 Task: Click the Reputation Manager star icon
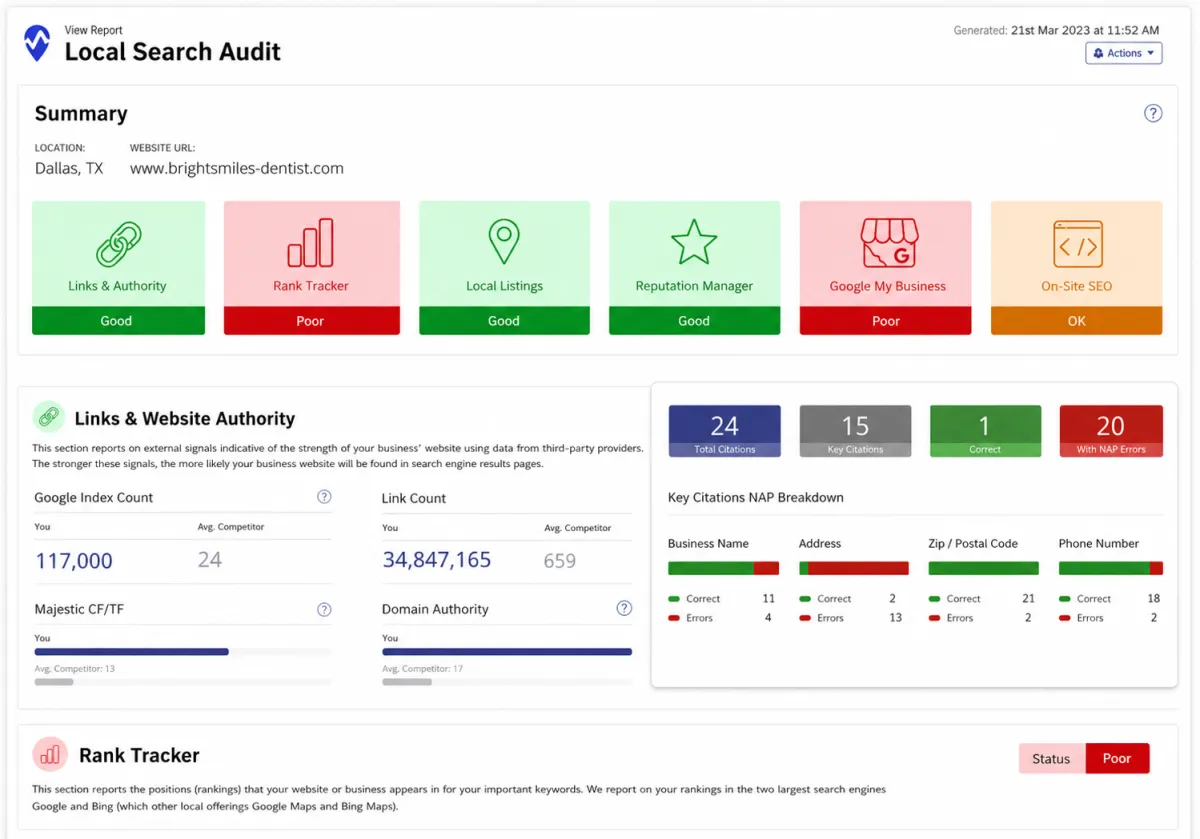pos(694,243)
